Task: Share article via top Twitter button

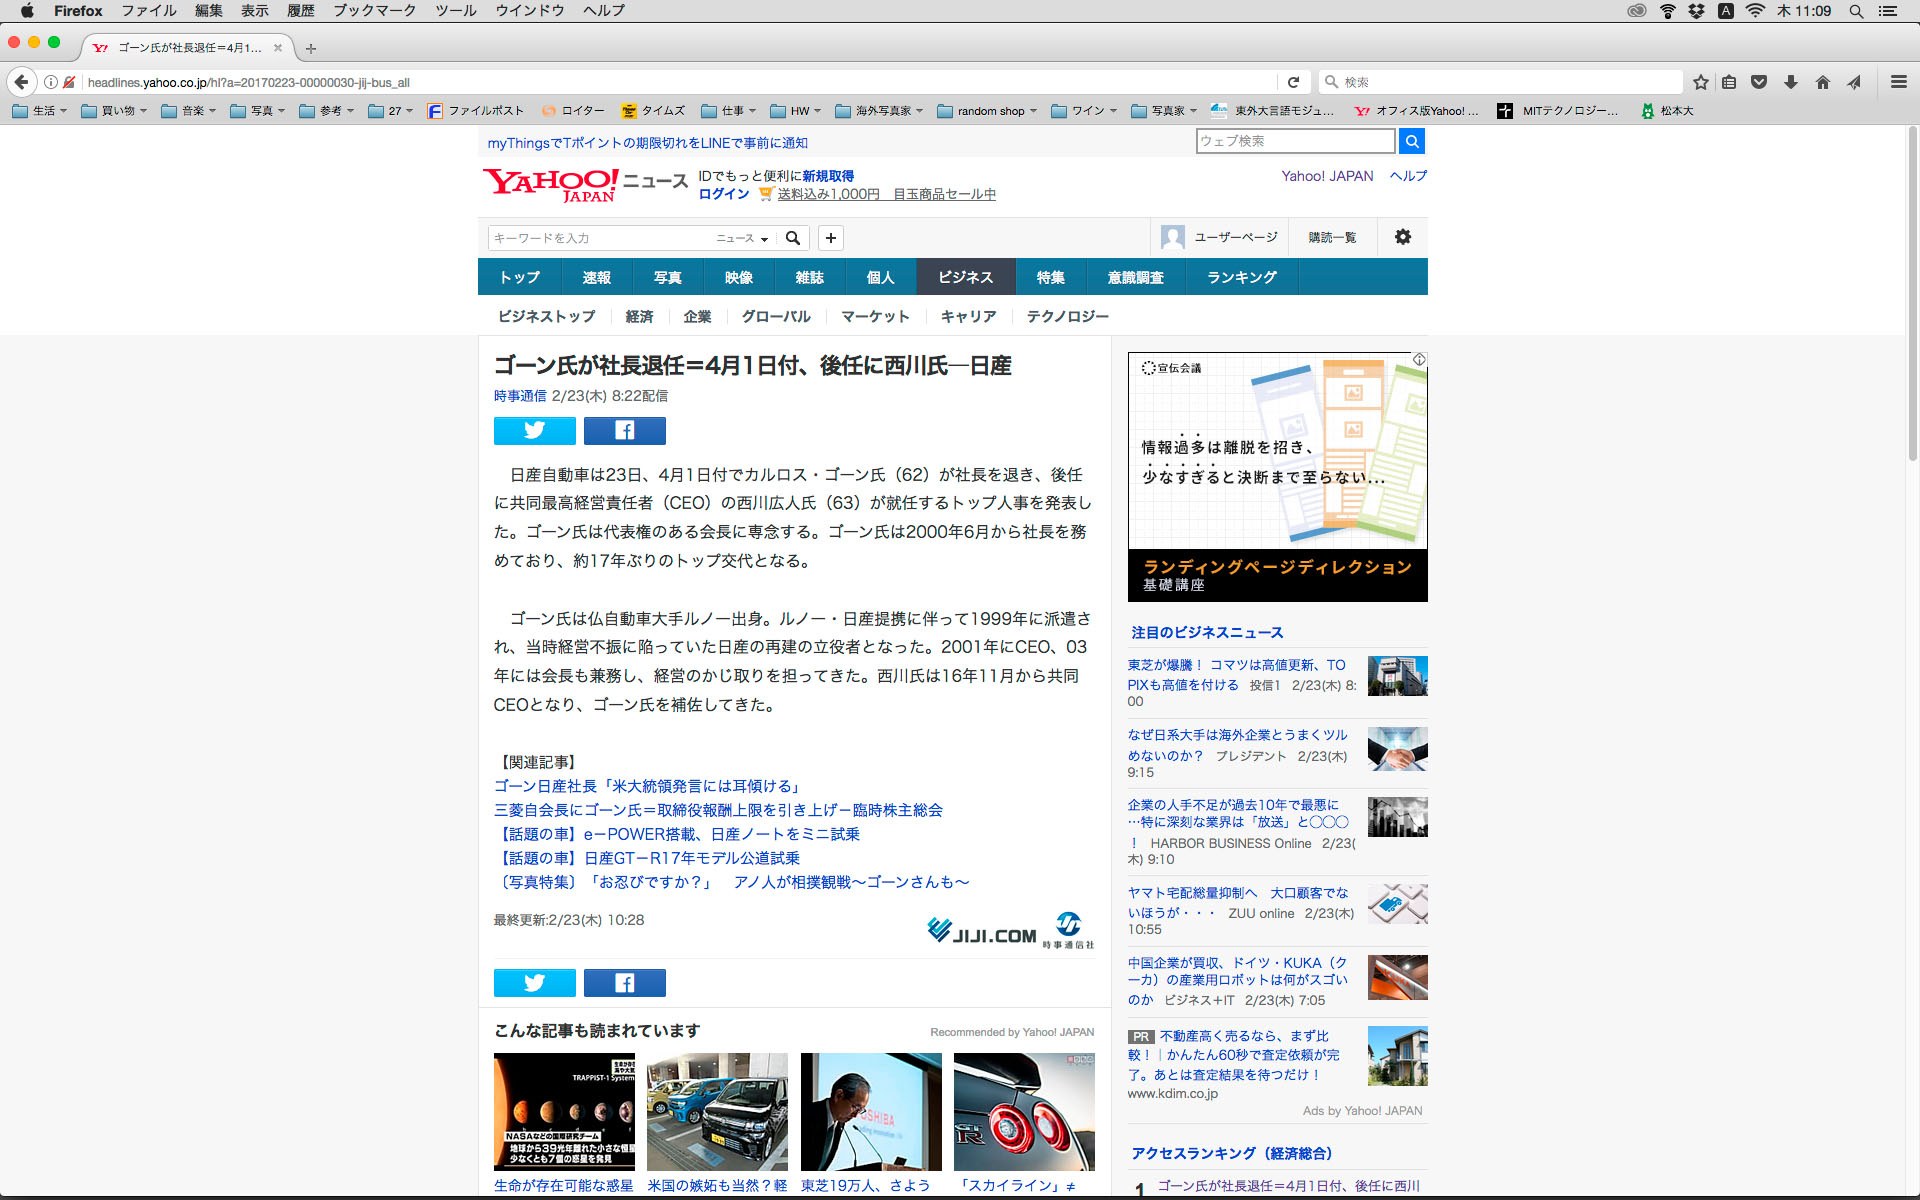Action: 534,430
